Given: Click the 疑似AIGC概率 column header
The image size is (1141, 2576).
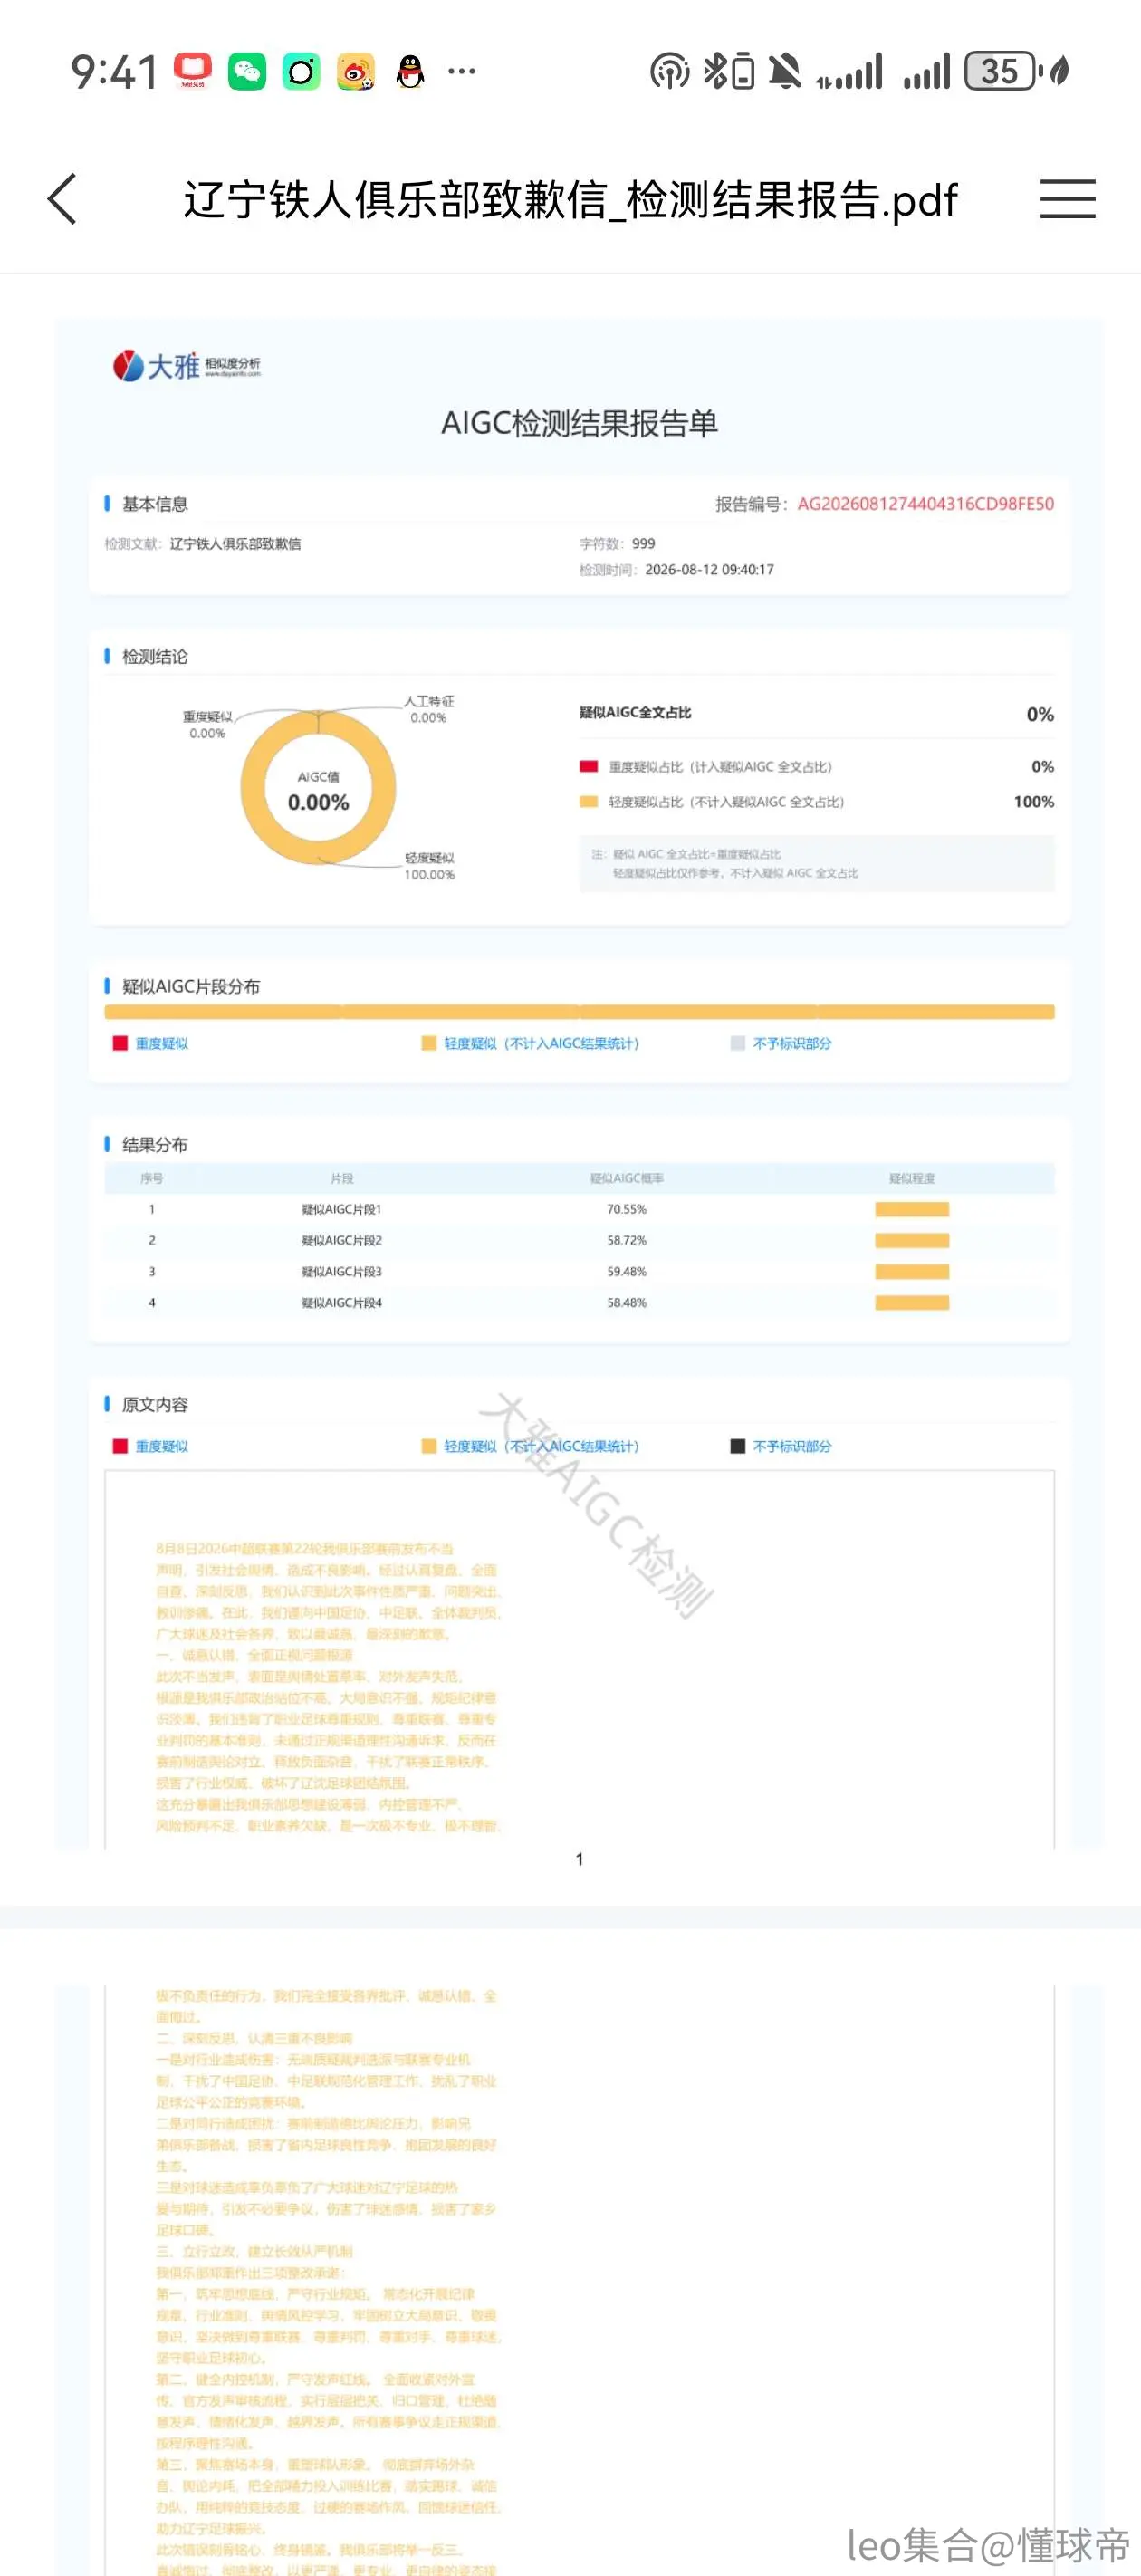Looking at the screenshot, I should pos(626,1178).
